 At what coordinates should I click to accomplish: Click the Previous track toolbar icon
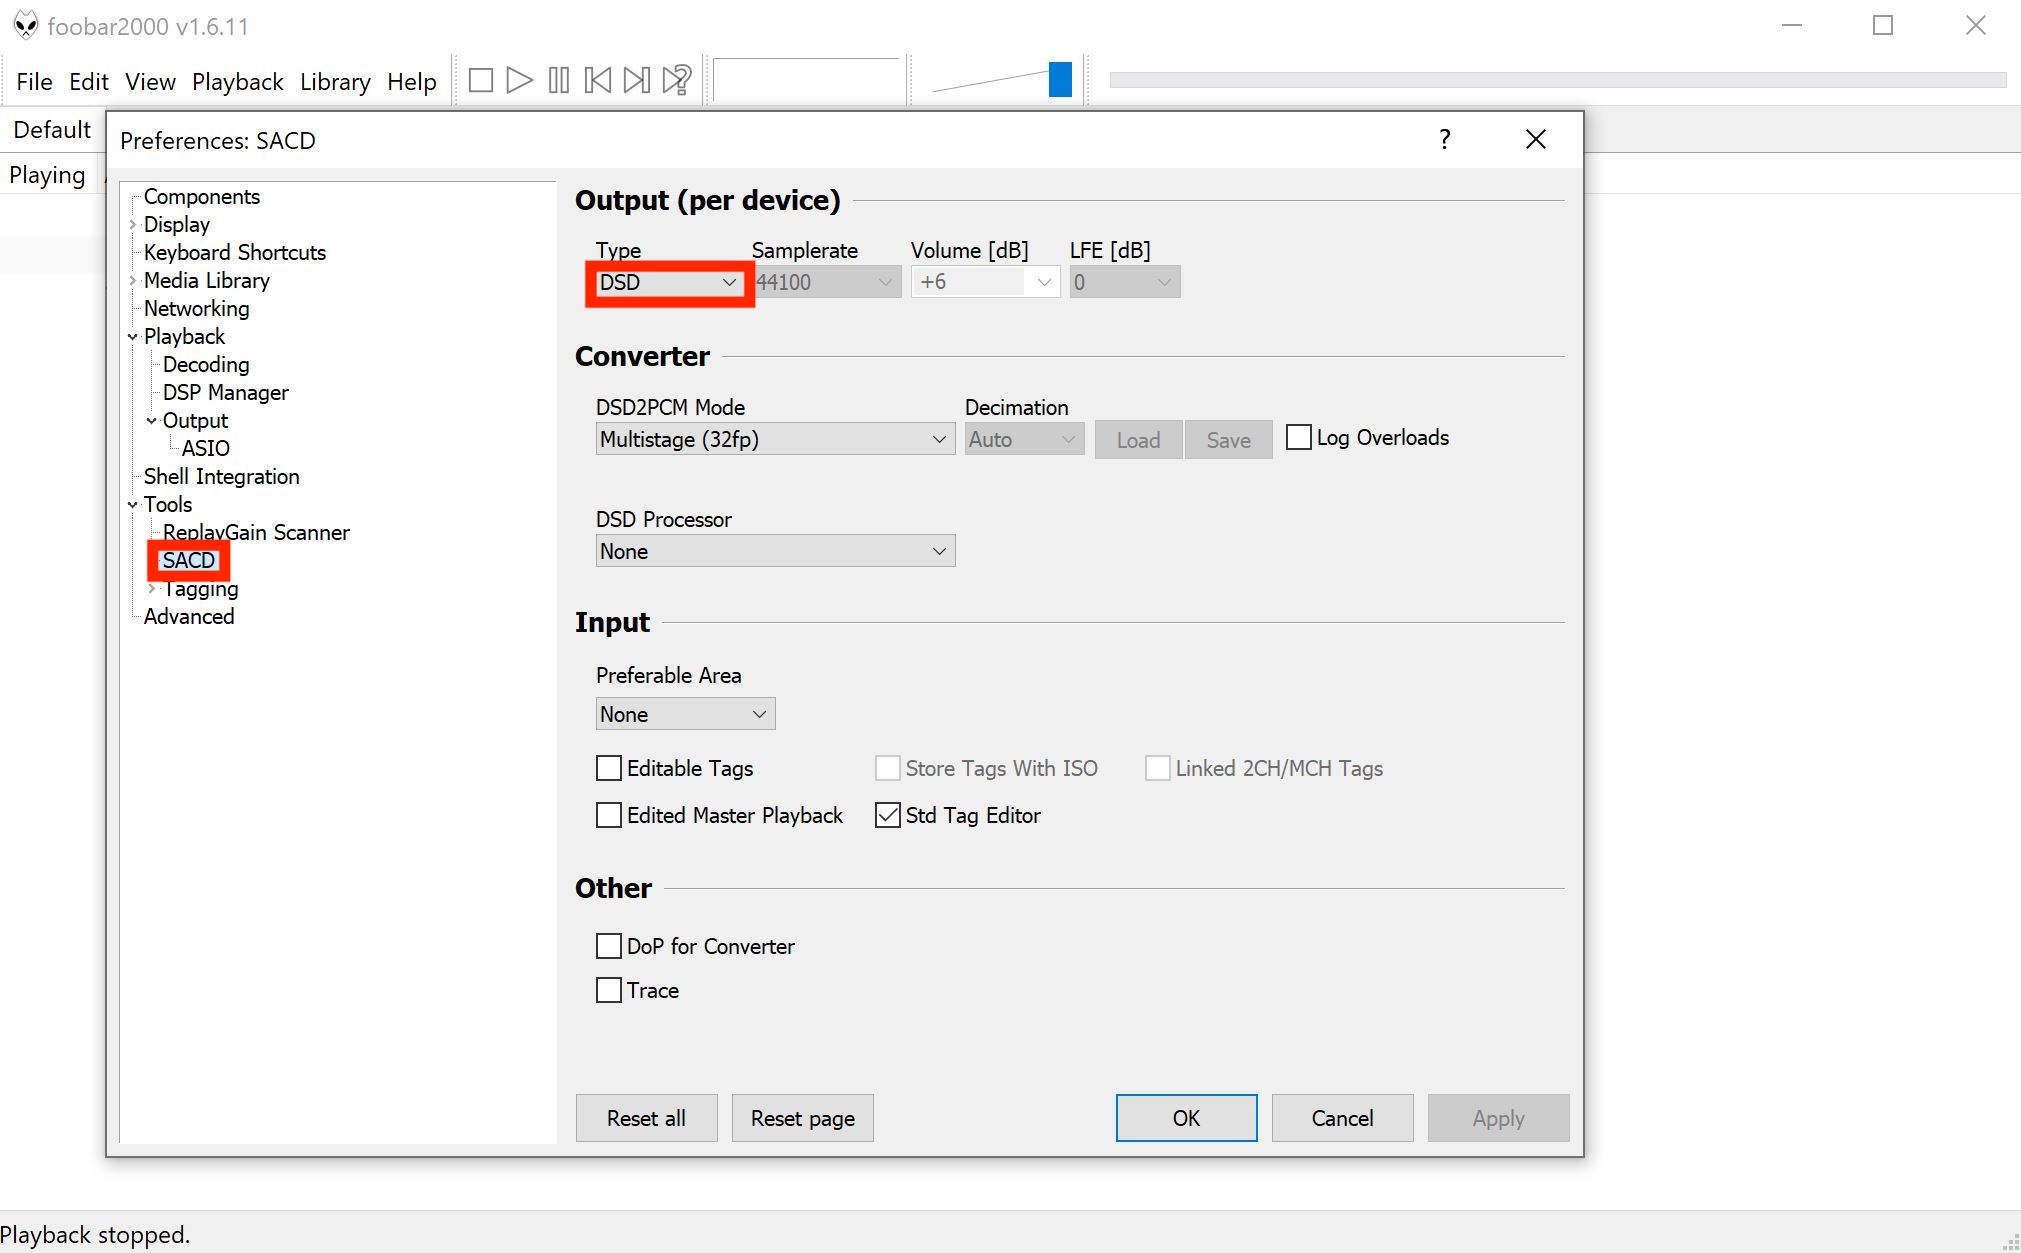(x=598, y=80)
